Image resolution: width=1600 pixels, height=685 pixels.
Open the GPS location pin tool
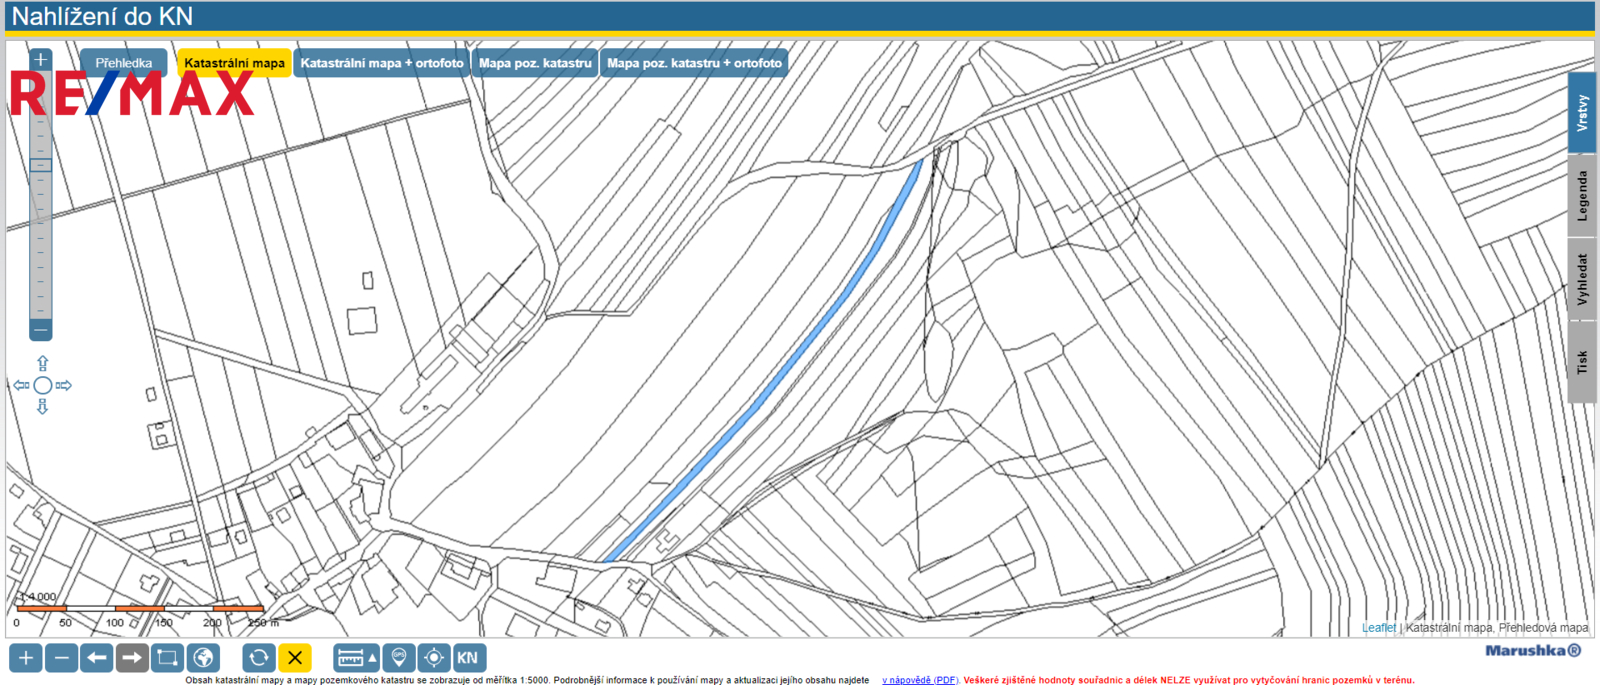[399, 658]
